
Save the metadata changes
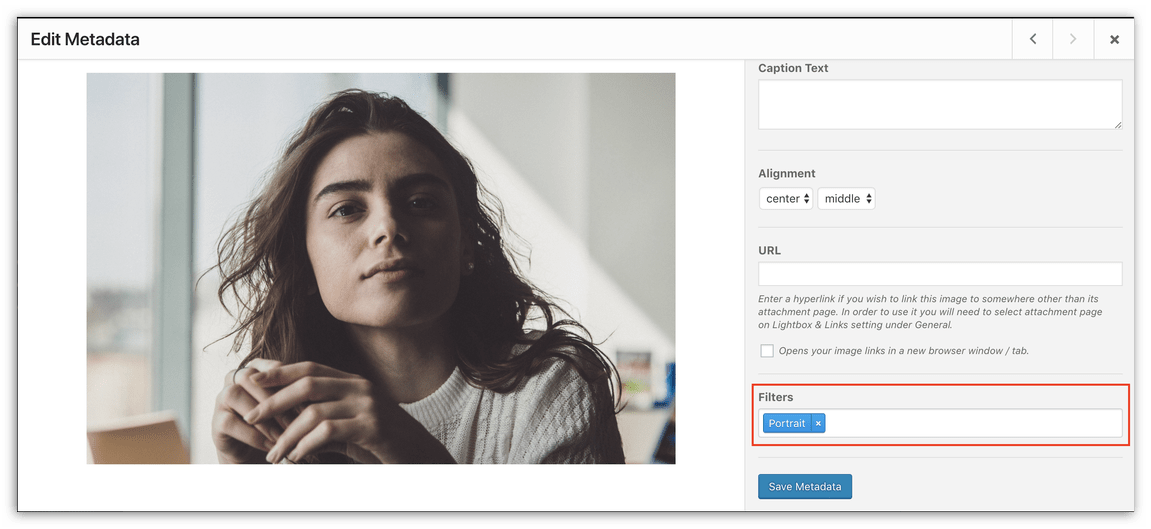click(x=805, y=486)
